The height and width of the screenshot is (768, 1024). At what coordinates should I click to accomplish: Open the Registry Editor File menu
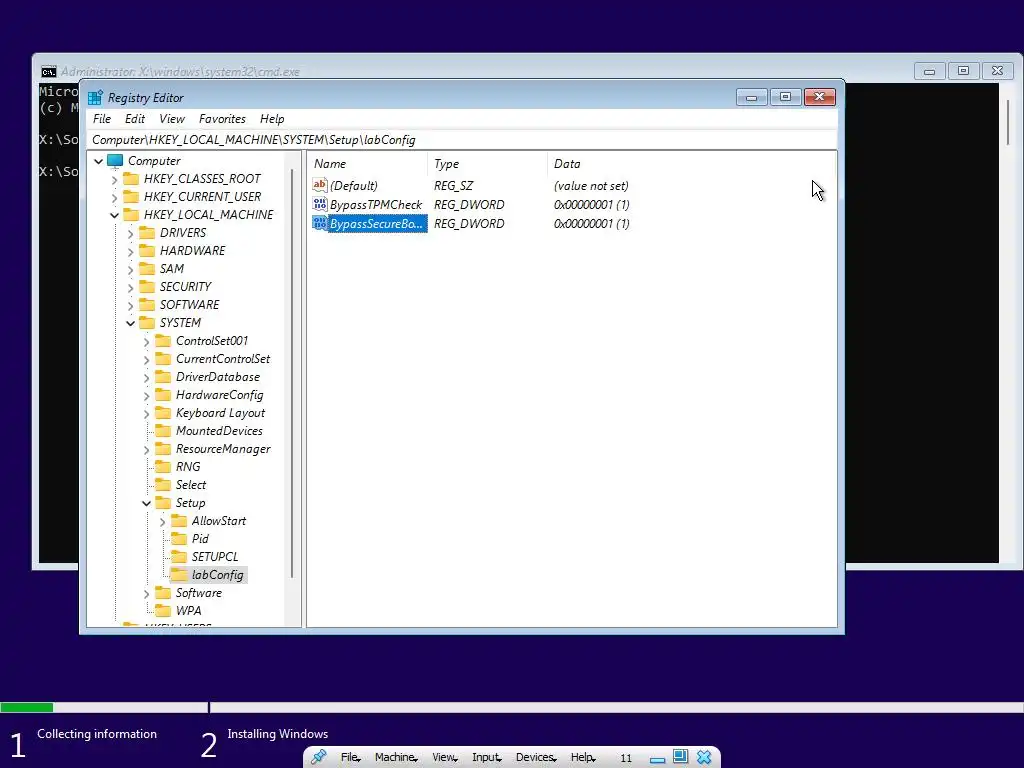pos(102,119)
